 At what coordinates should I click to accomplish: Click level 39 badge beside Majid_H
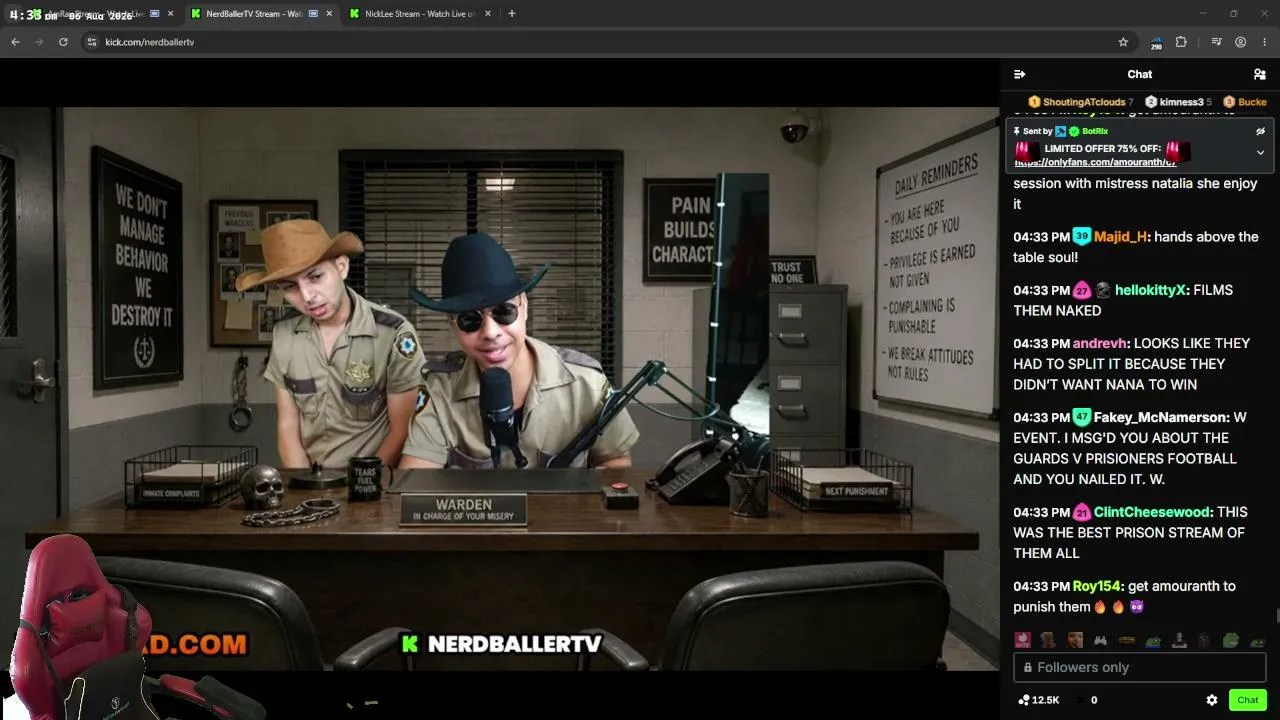[x=1081, y=237]
